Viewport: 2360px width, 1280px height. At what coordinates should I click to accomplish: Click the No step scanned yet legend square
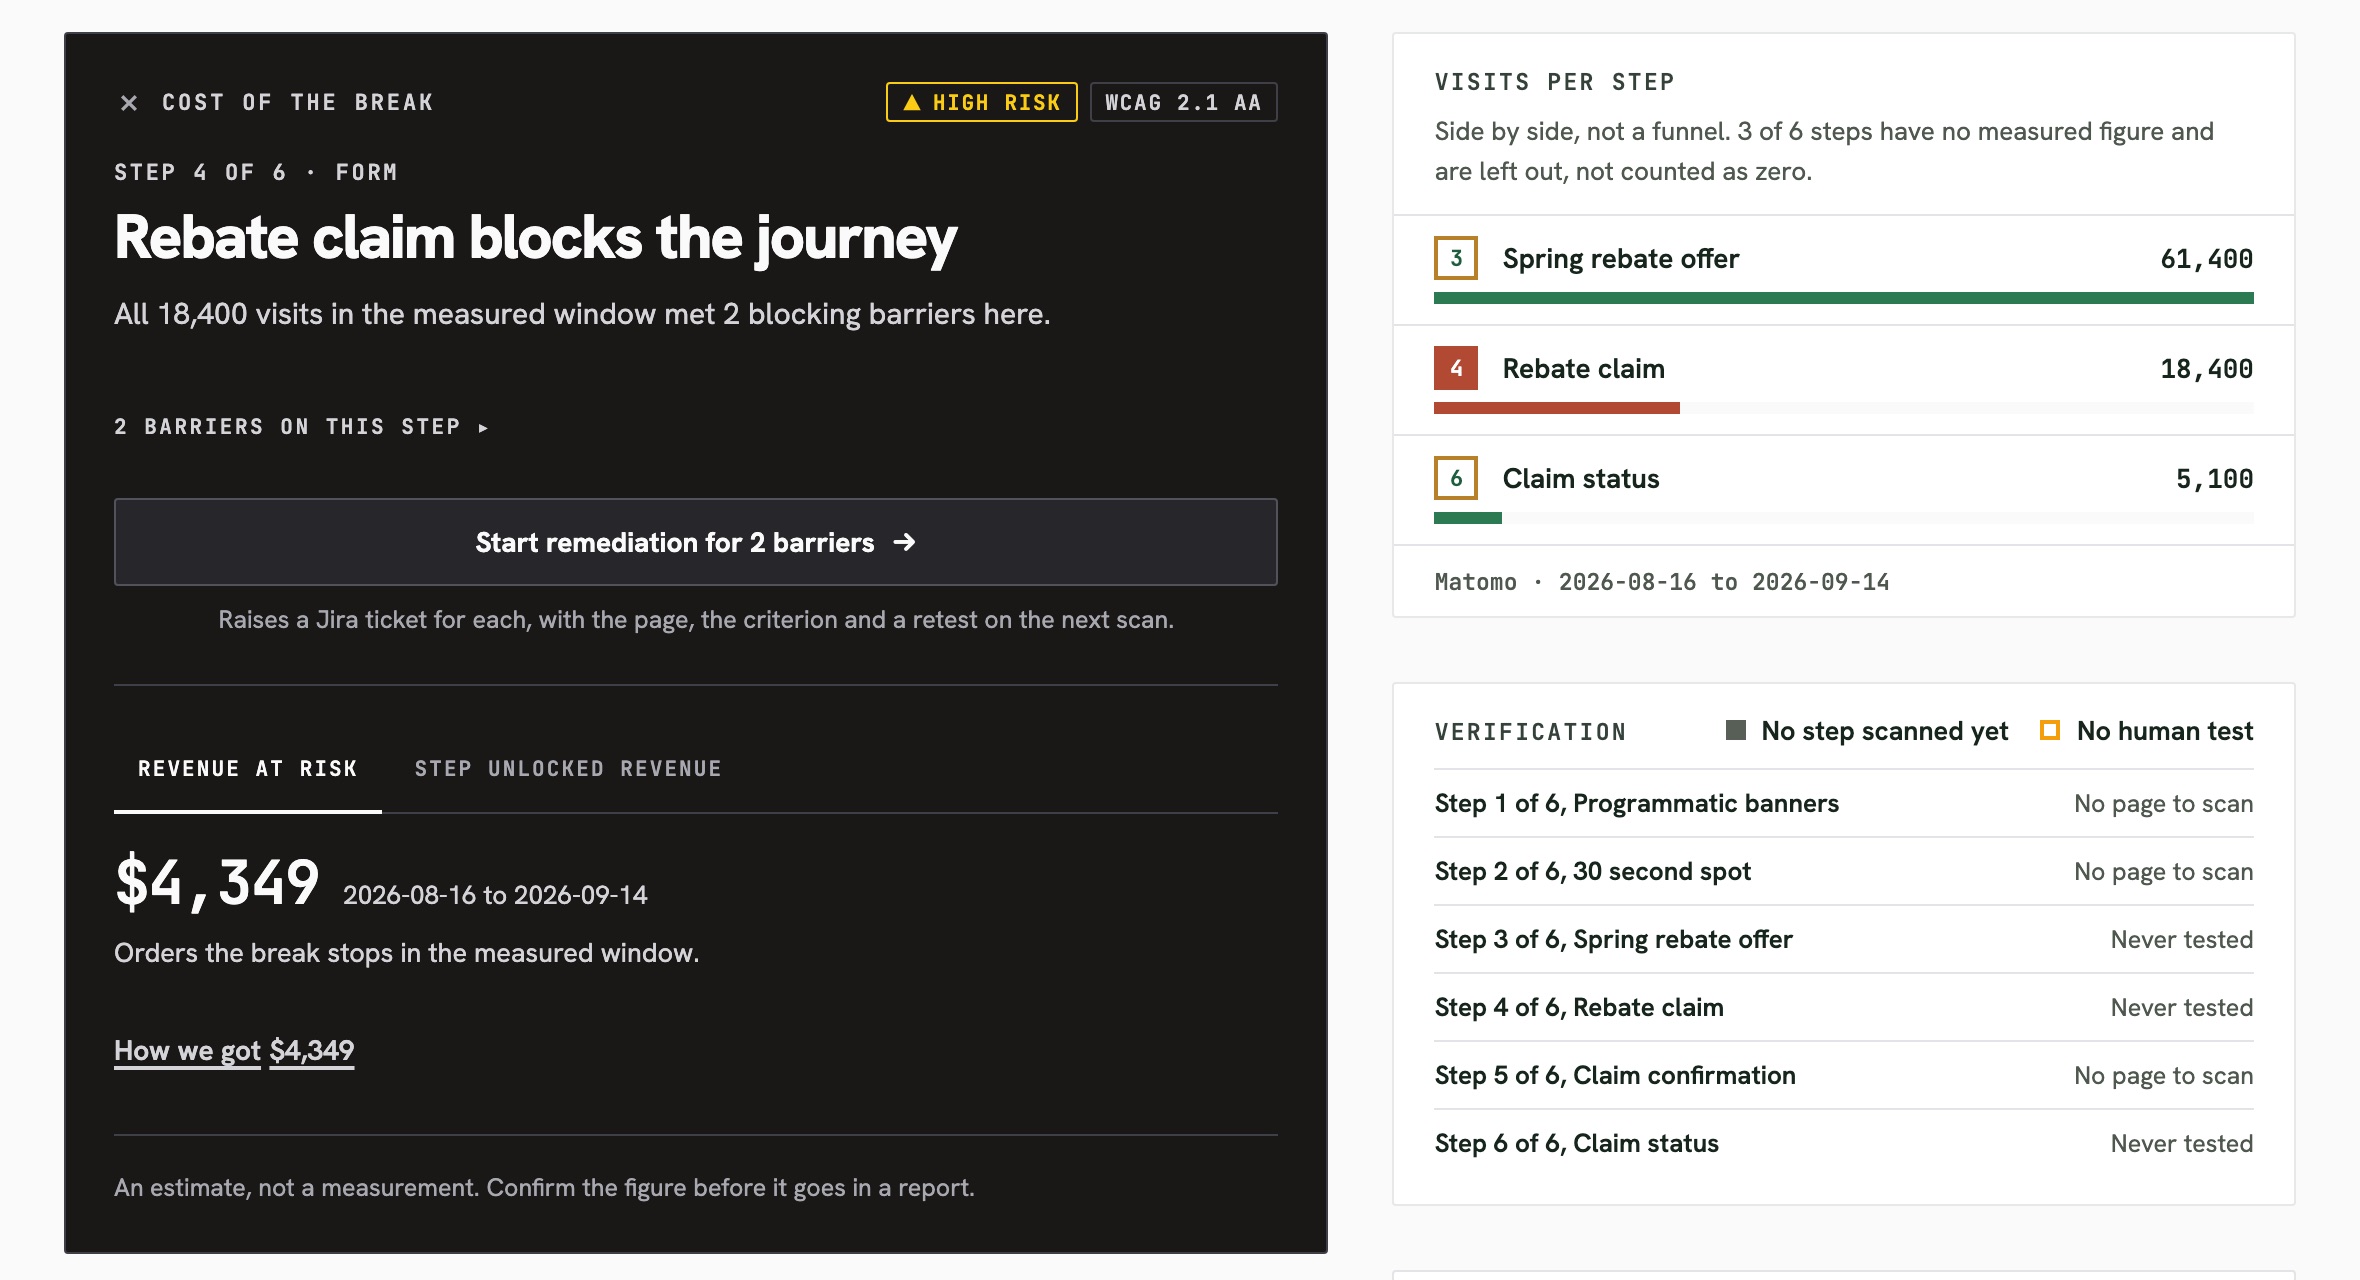pyautogui.click(x=1736, y=730)
